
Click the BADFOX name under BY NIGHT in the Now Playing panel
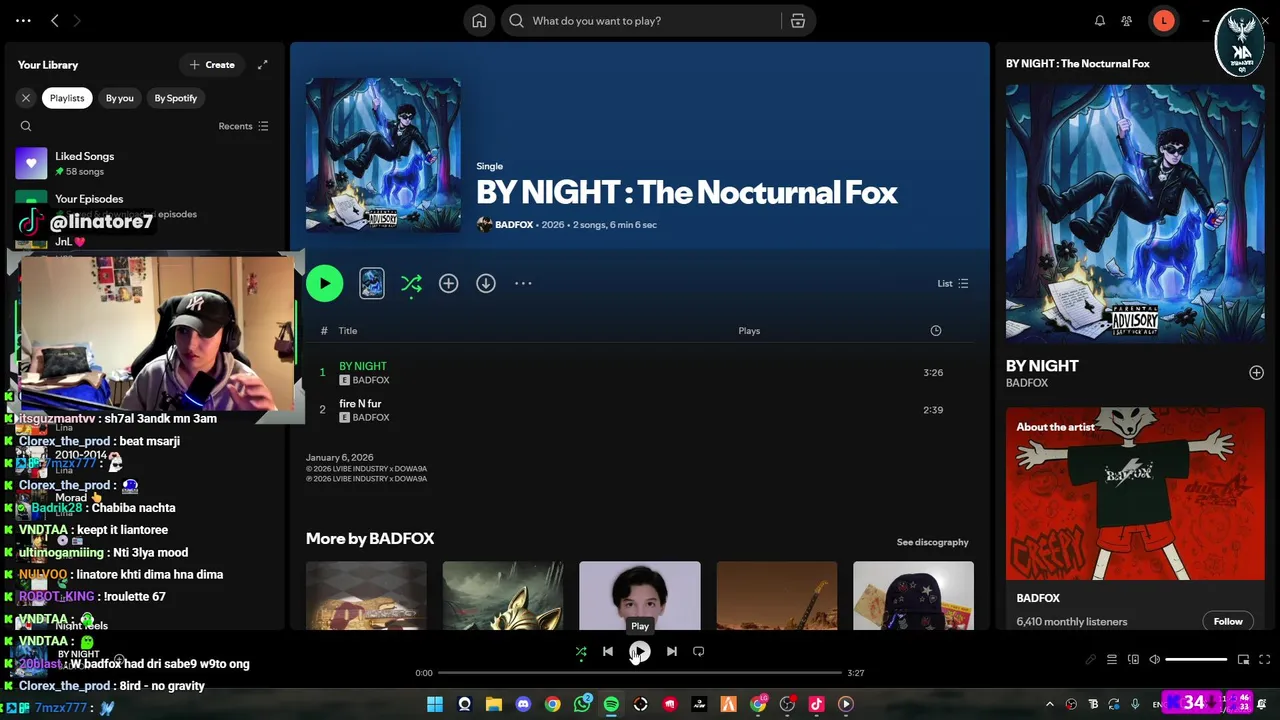[x=1027, y=383]
